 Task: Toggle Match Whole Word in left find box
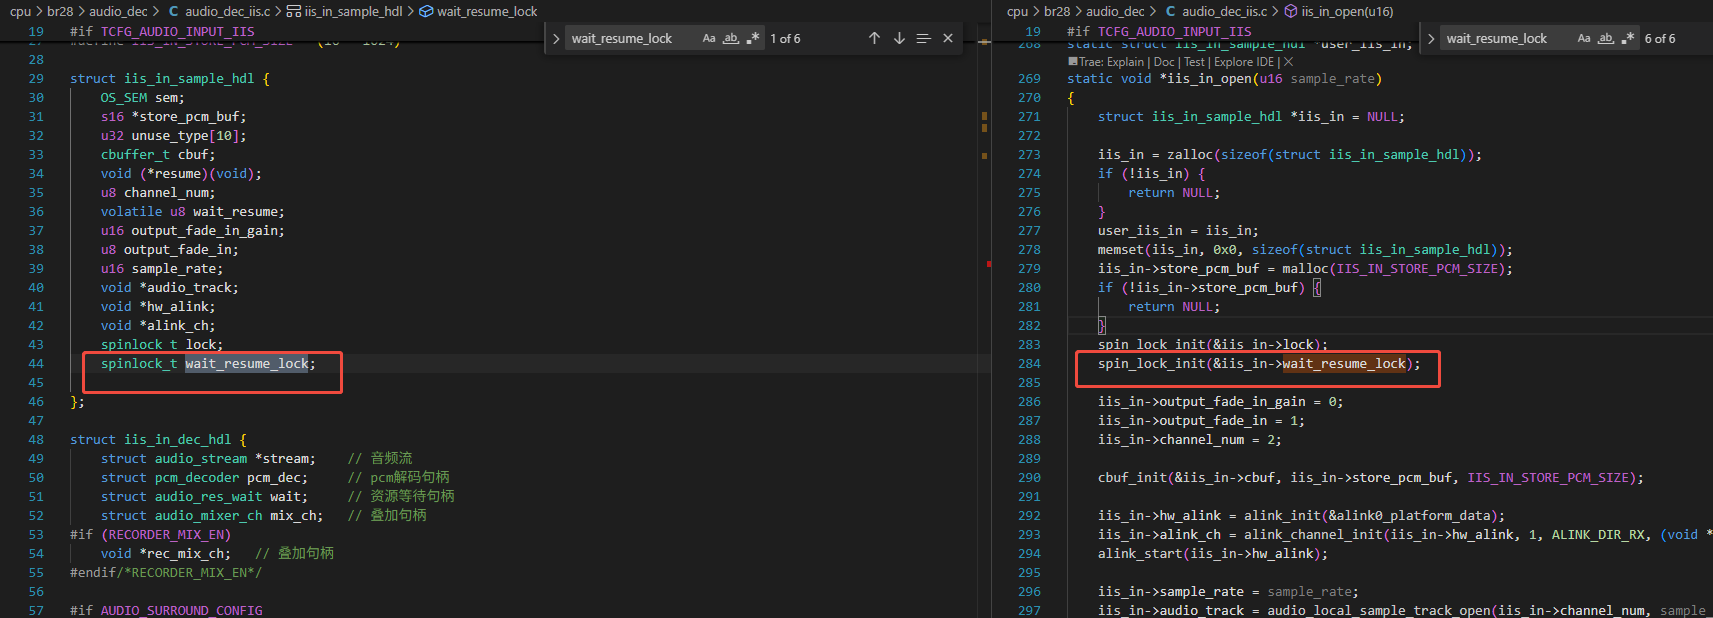point(731,38)
